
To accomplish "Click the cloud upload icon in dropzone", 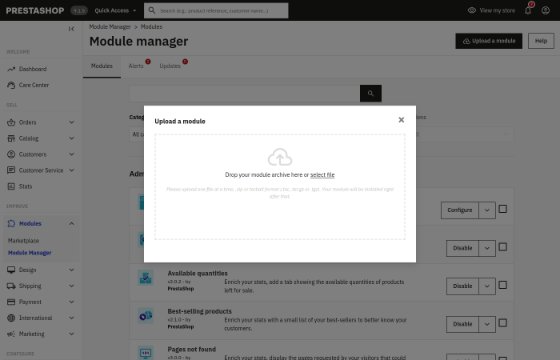I will [x=280, y=157].
